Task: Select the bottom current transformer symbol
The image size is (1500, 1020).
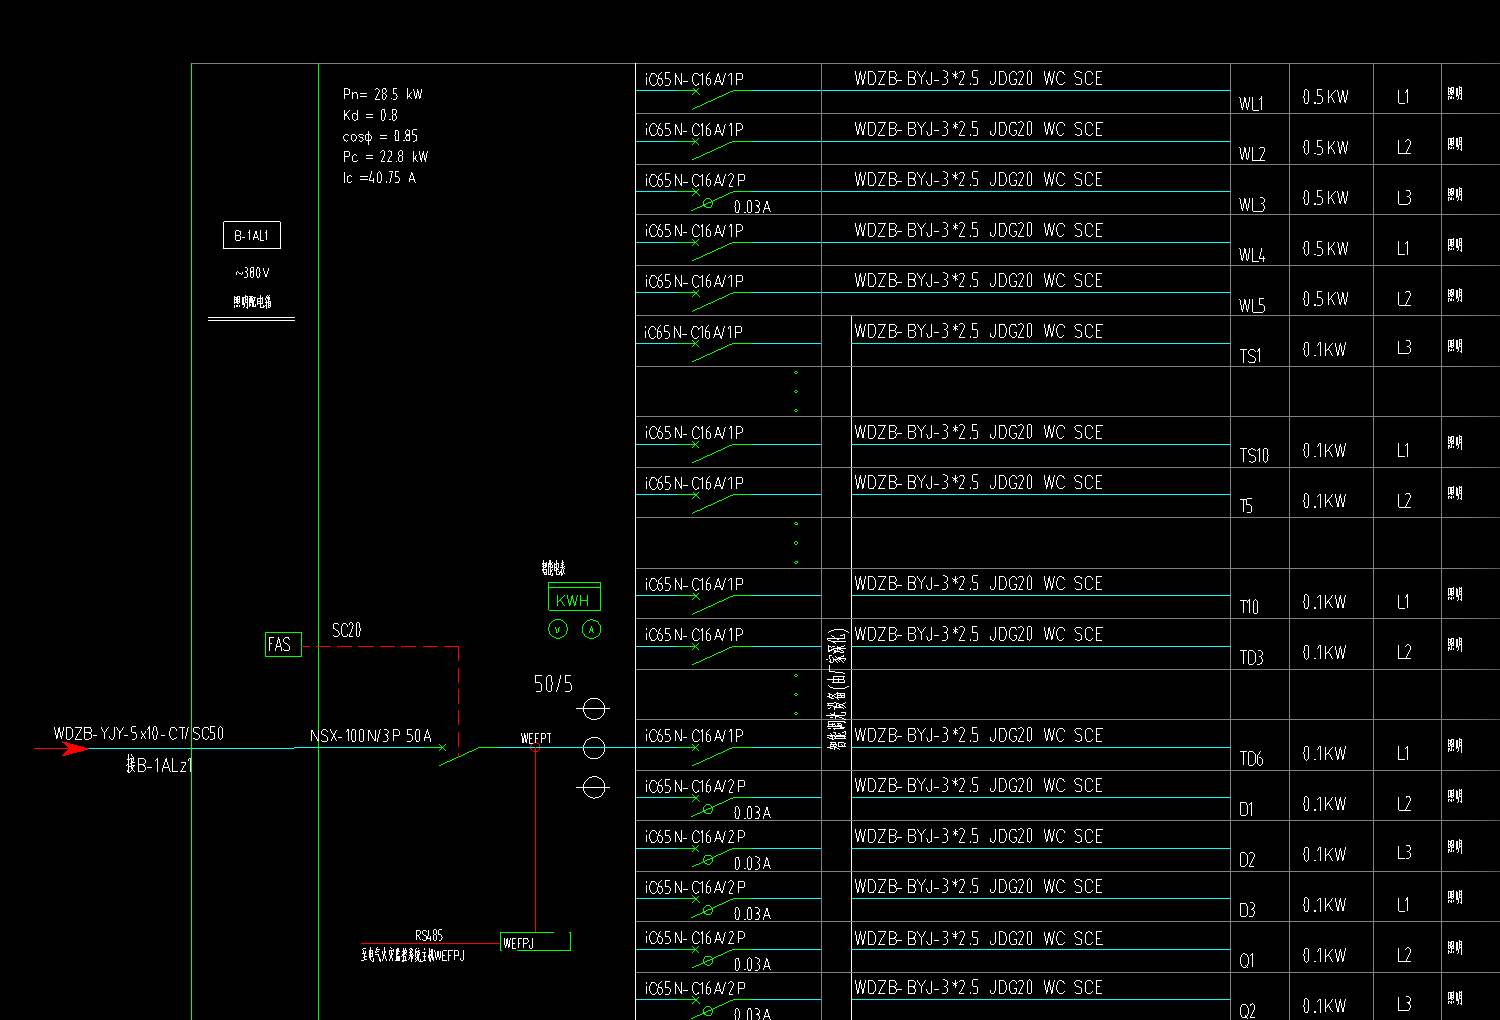Action: pyautogui.click(x=594, y=787)
